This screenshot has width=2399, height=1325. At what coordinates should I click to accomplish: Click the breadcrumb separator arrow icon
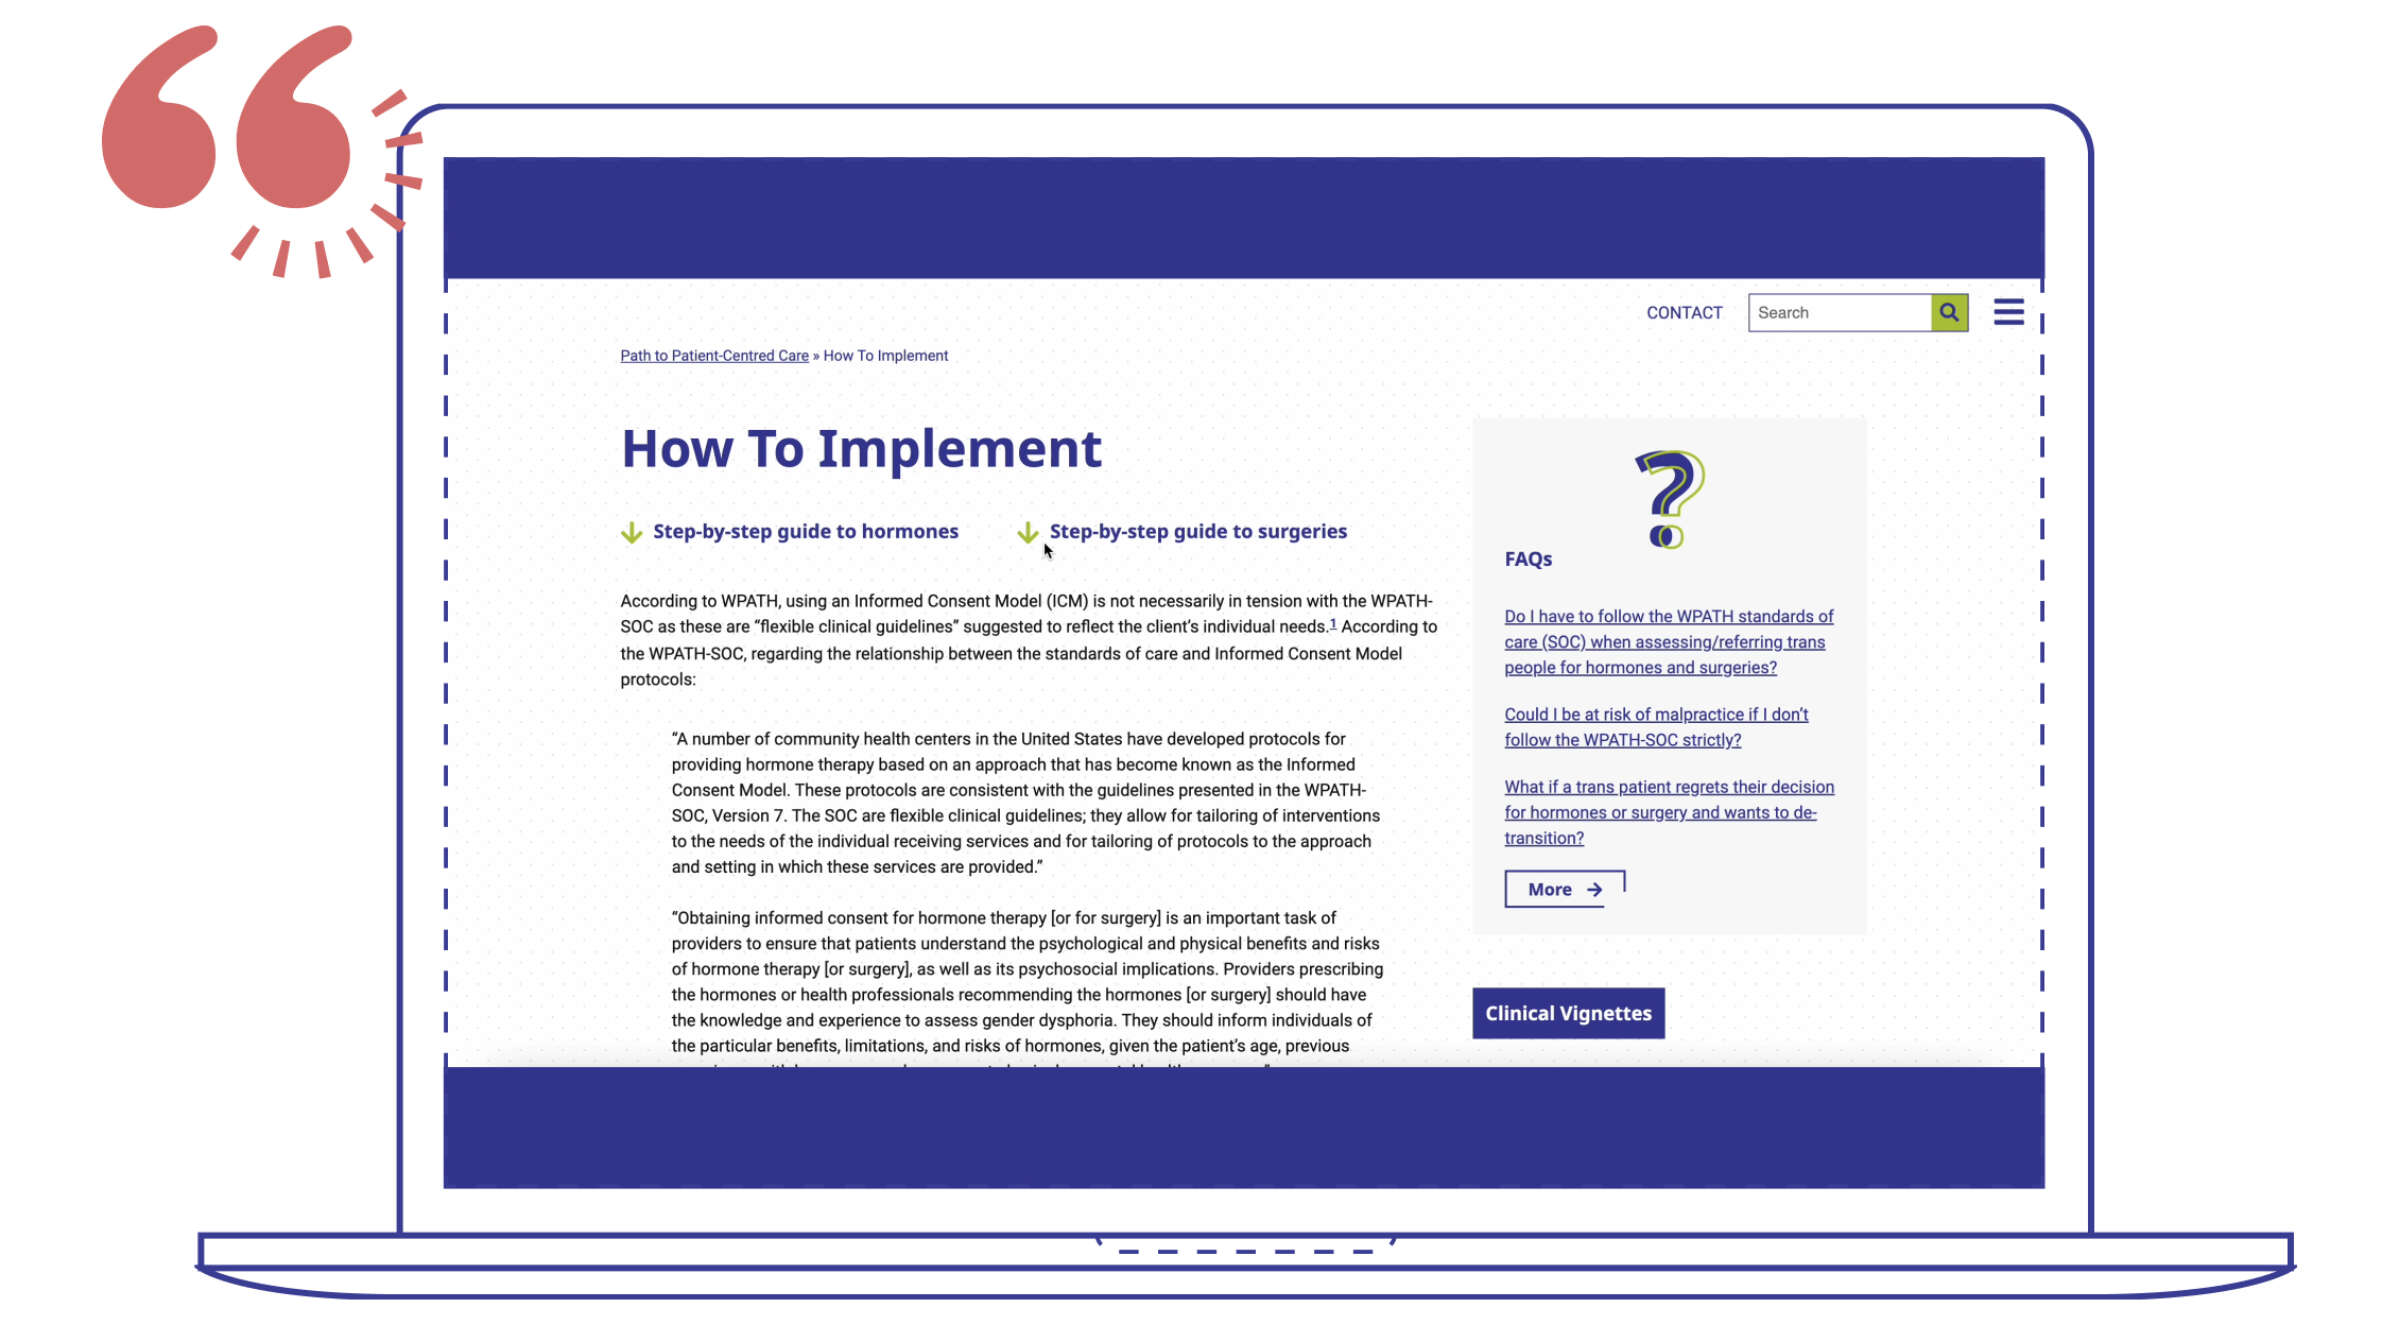point(815,356)
